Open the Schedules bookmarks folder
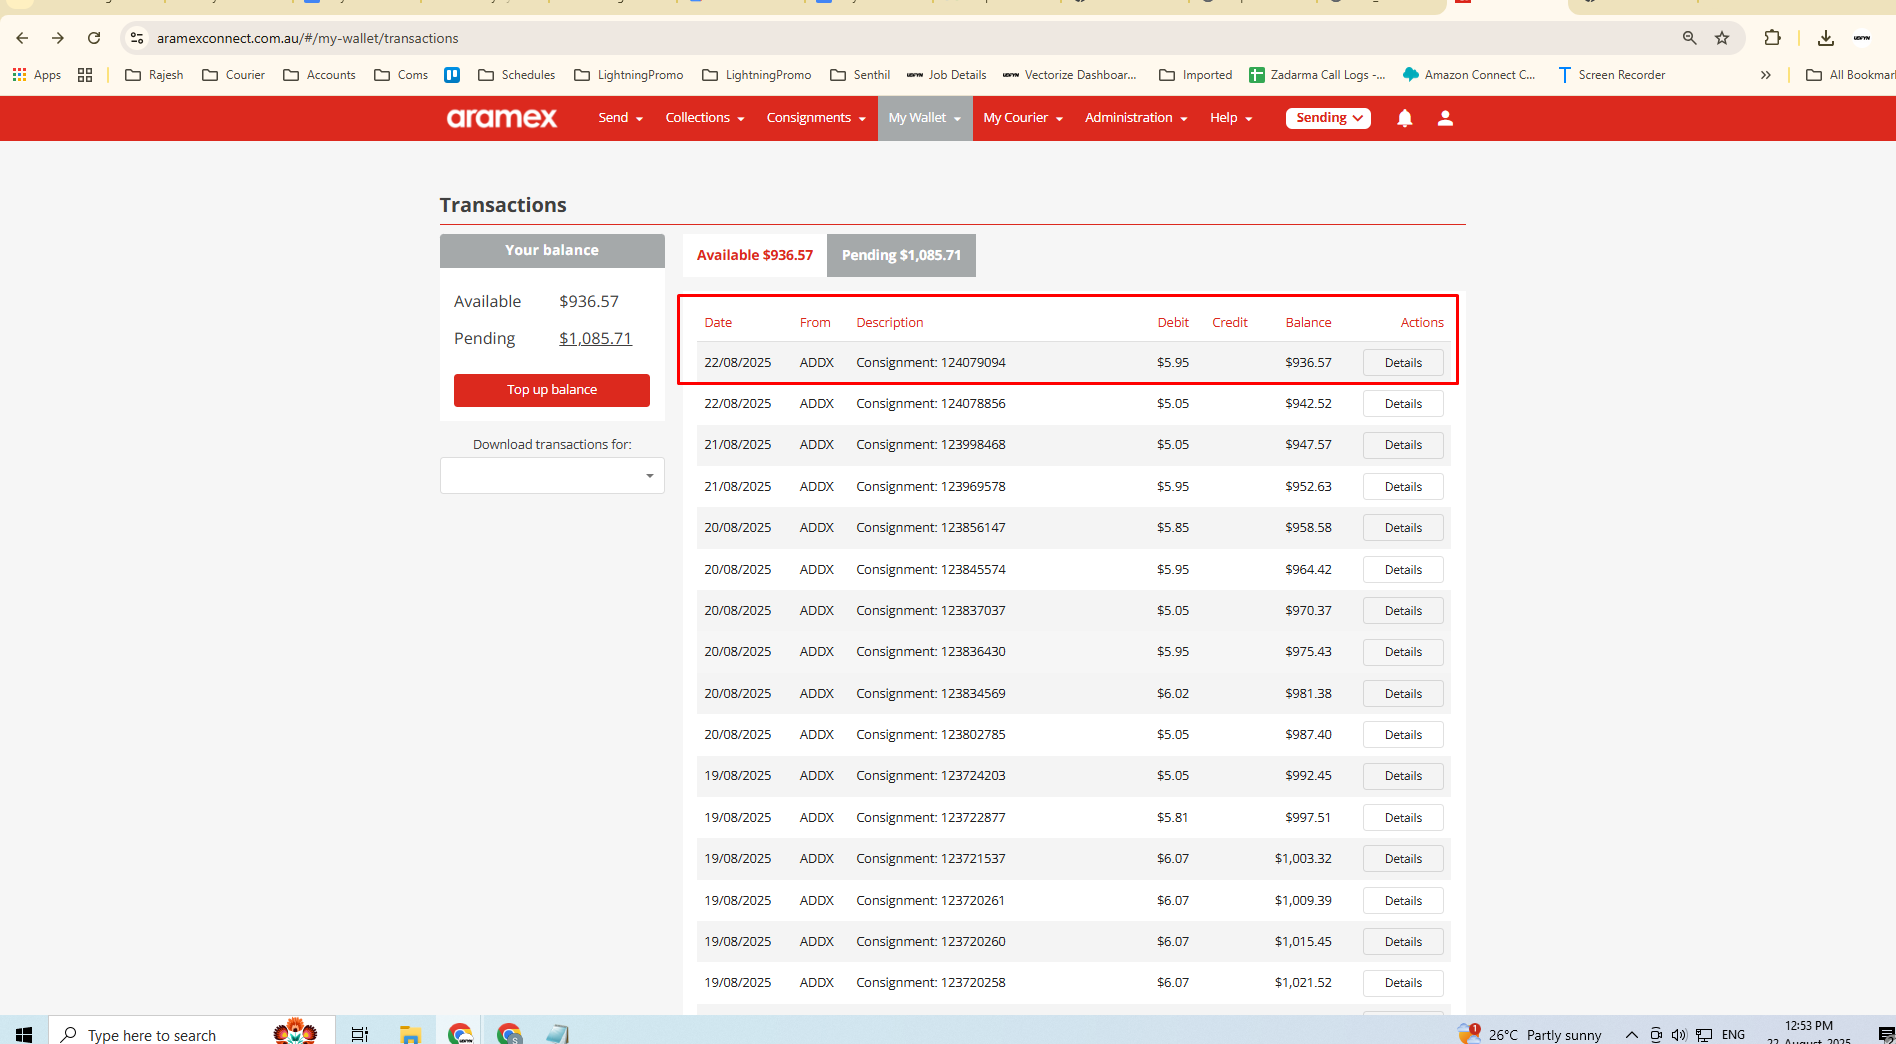1896x1044 pixels. [x=516, y=75]
